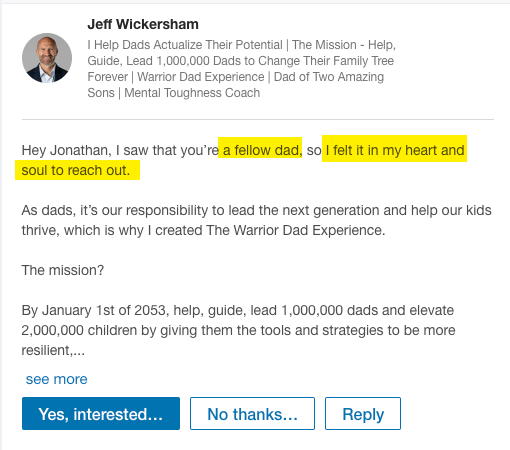Screen dimensions: 510x450
Task: Open Jeff Wickersham's profile photo
Action: [47, 58]
